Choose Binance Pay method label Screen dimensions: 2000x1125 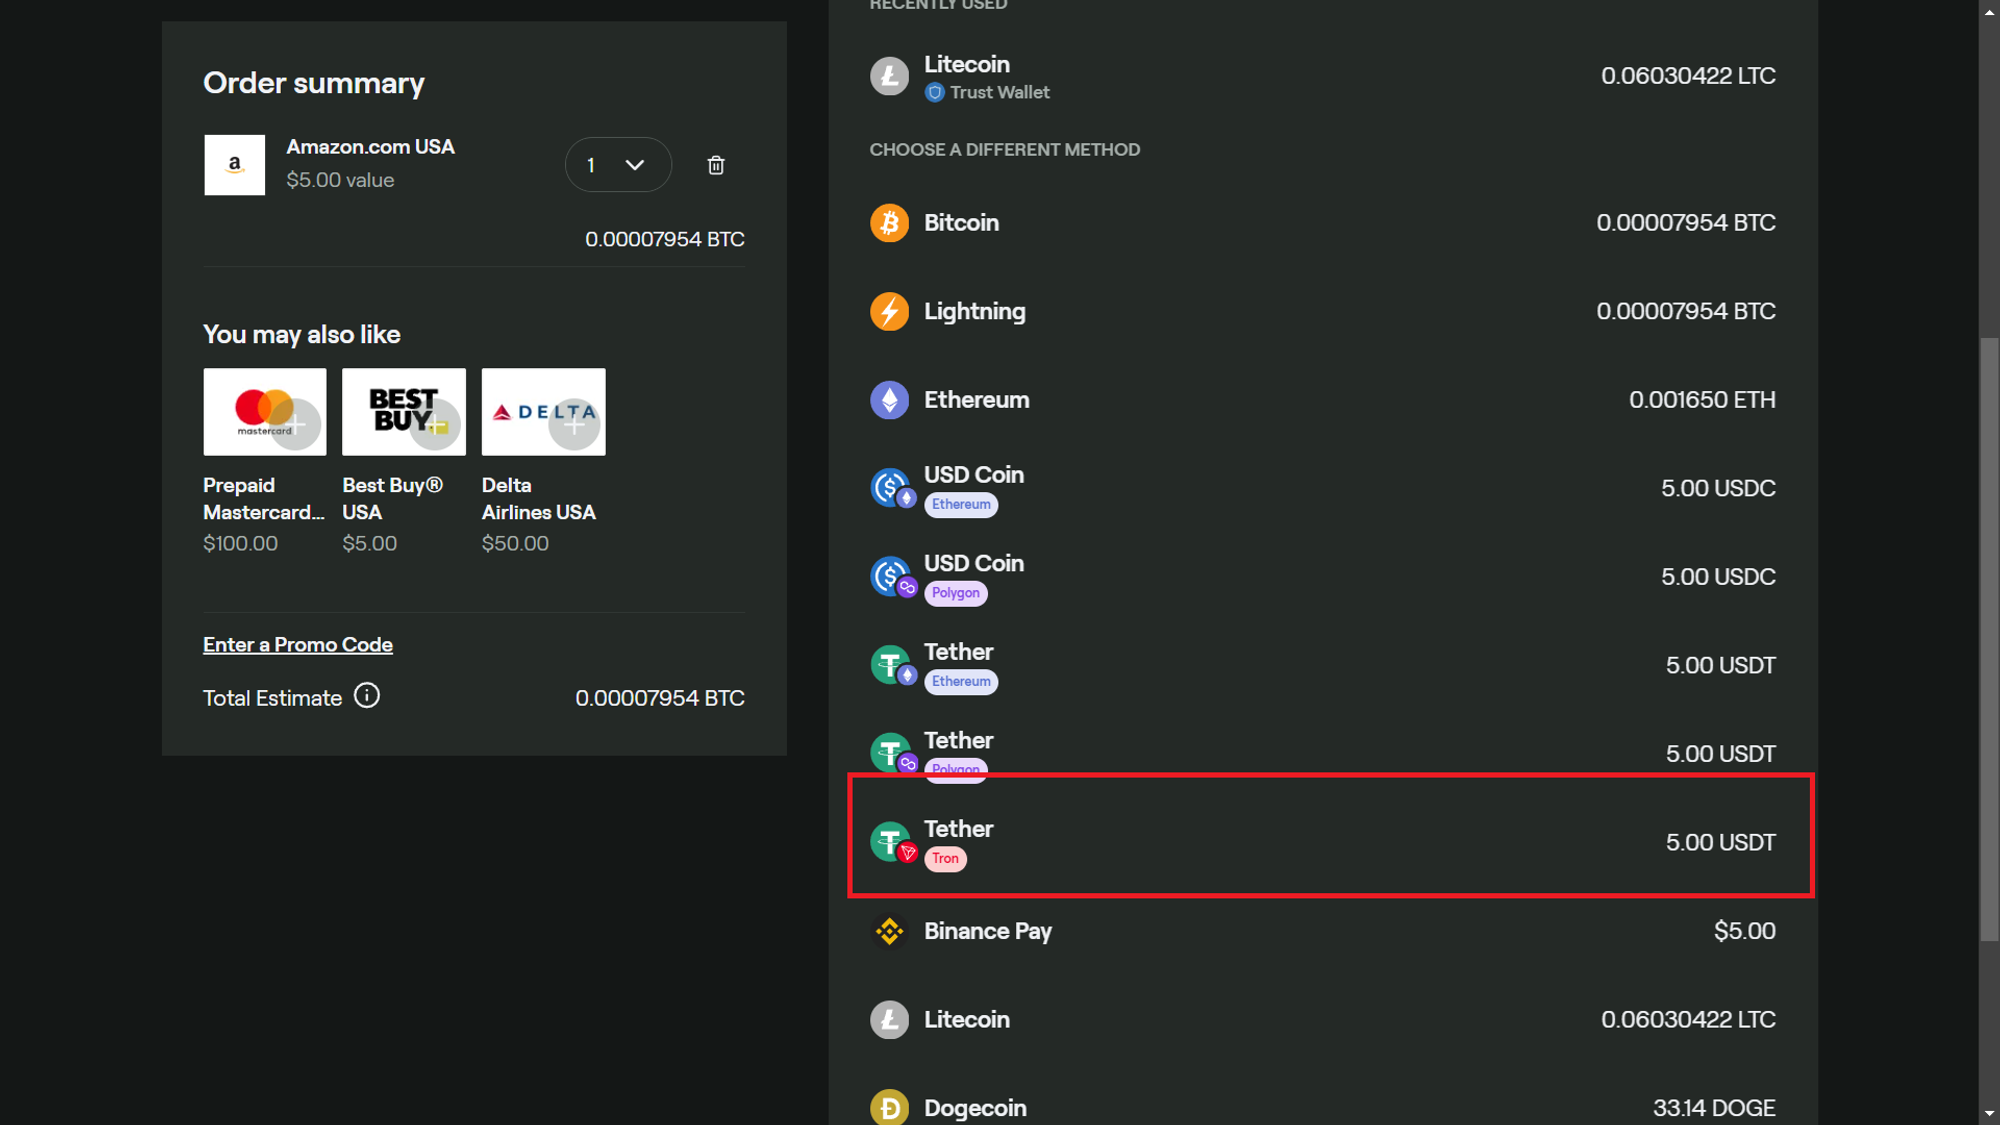[988, 932]
